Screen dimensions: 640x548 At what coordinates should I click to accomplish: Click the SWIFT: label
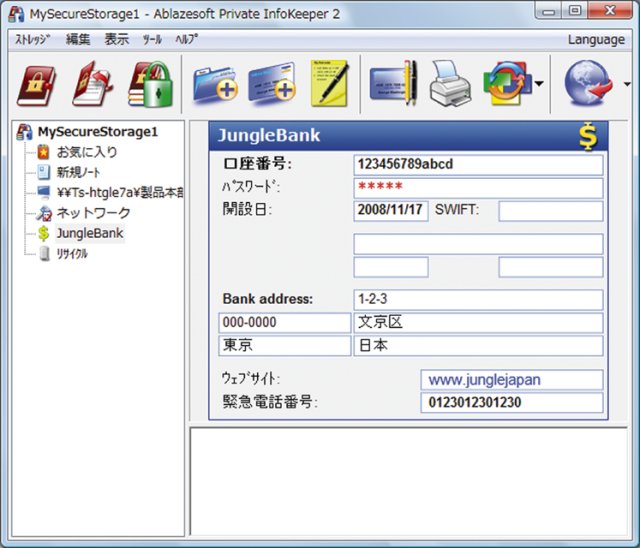click(x=456, y=210)
